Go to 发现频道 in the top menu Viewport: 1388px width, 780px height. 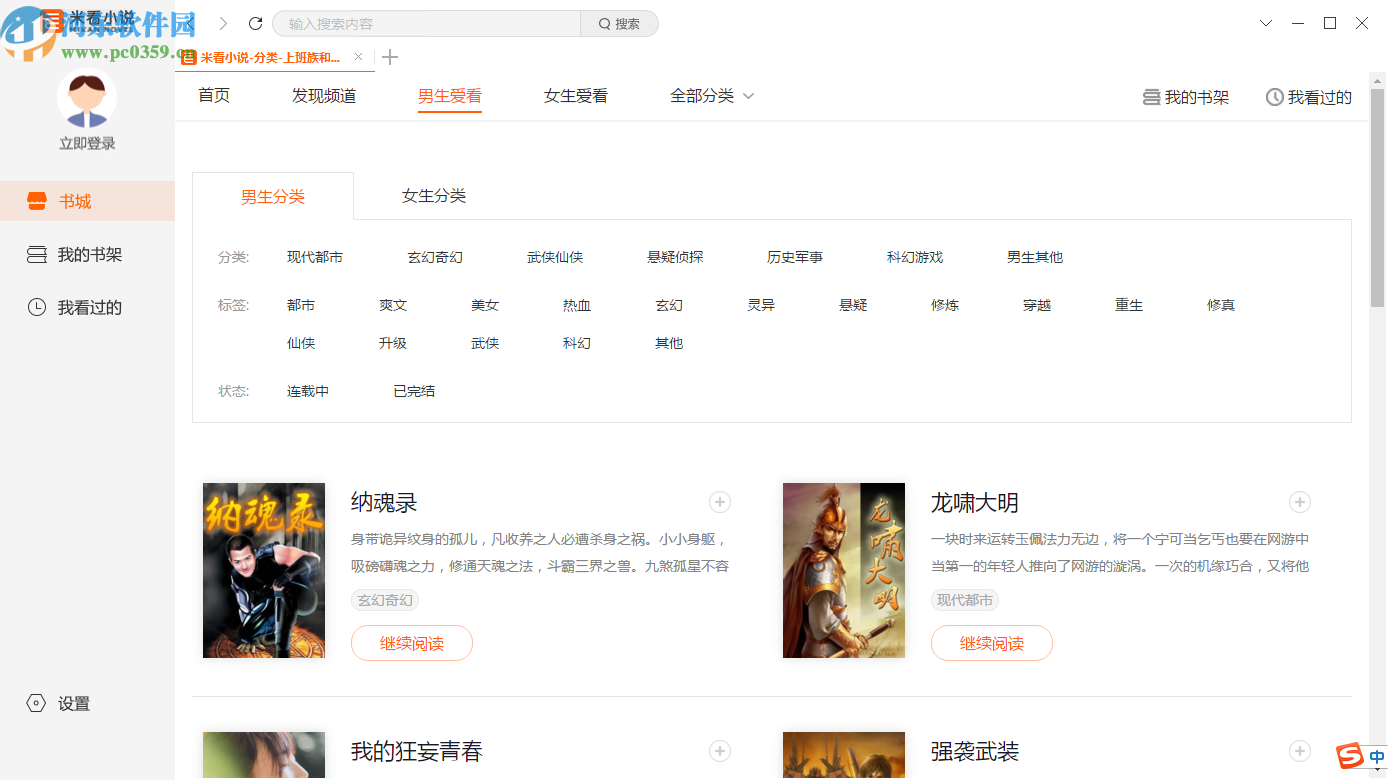pyautogui.click(x=322, y=95)
